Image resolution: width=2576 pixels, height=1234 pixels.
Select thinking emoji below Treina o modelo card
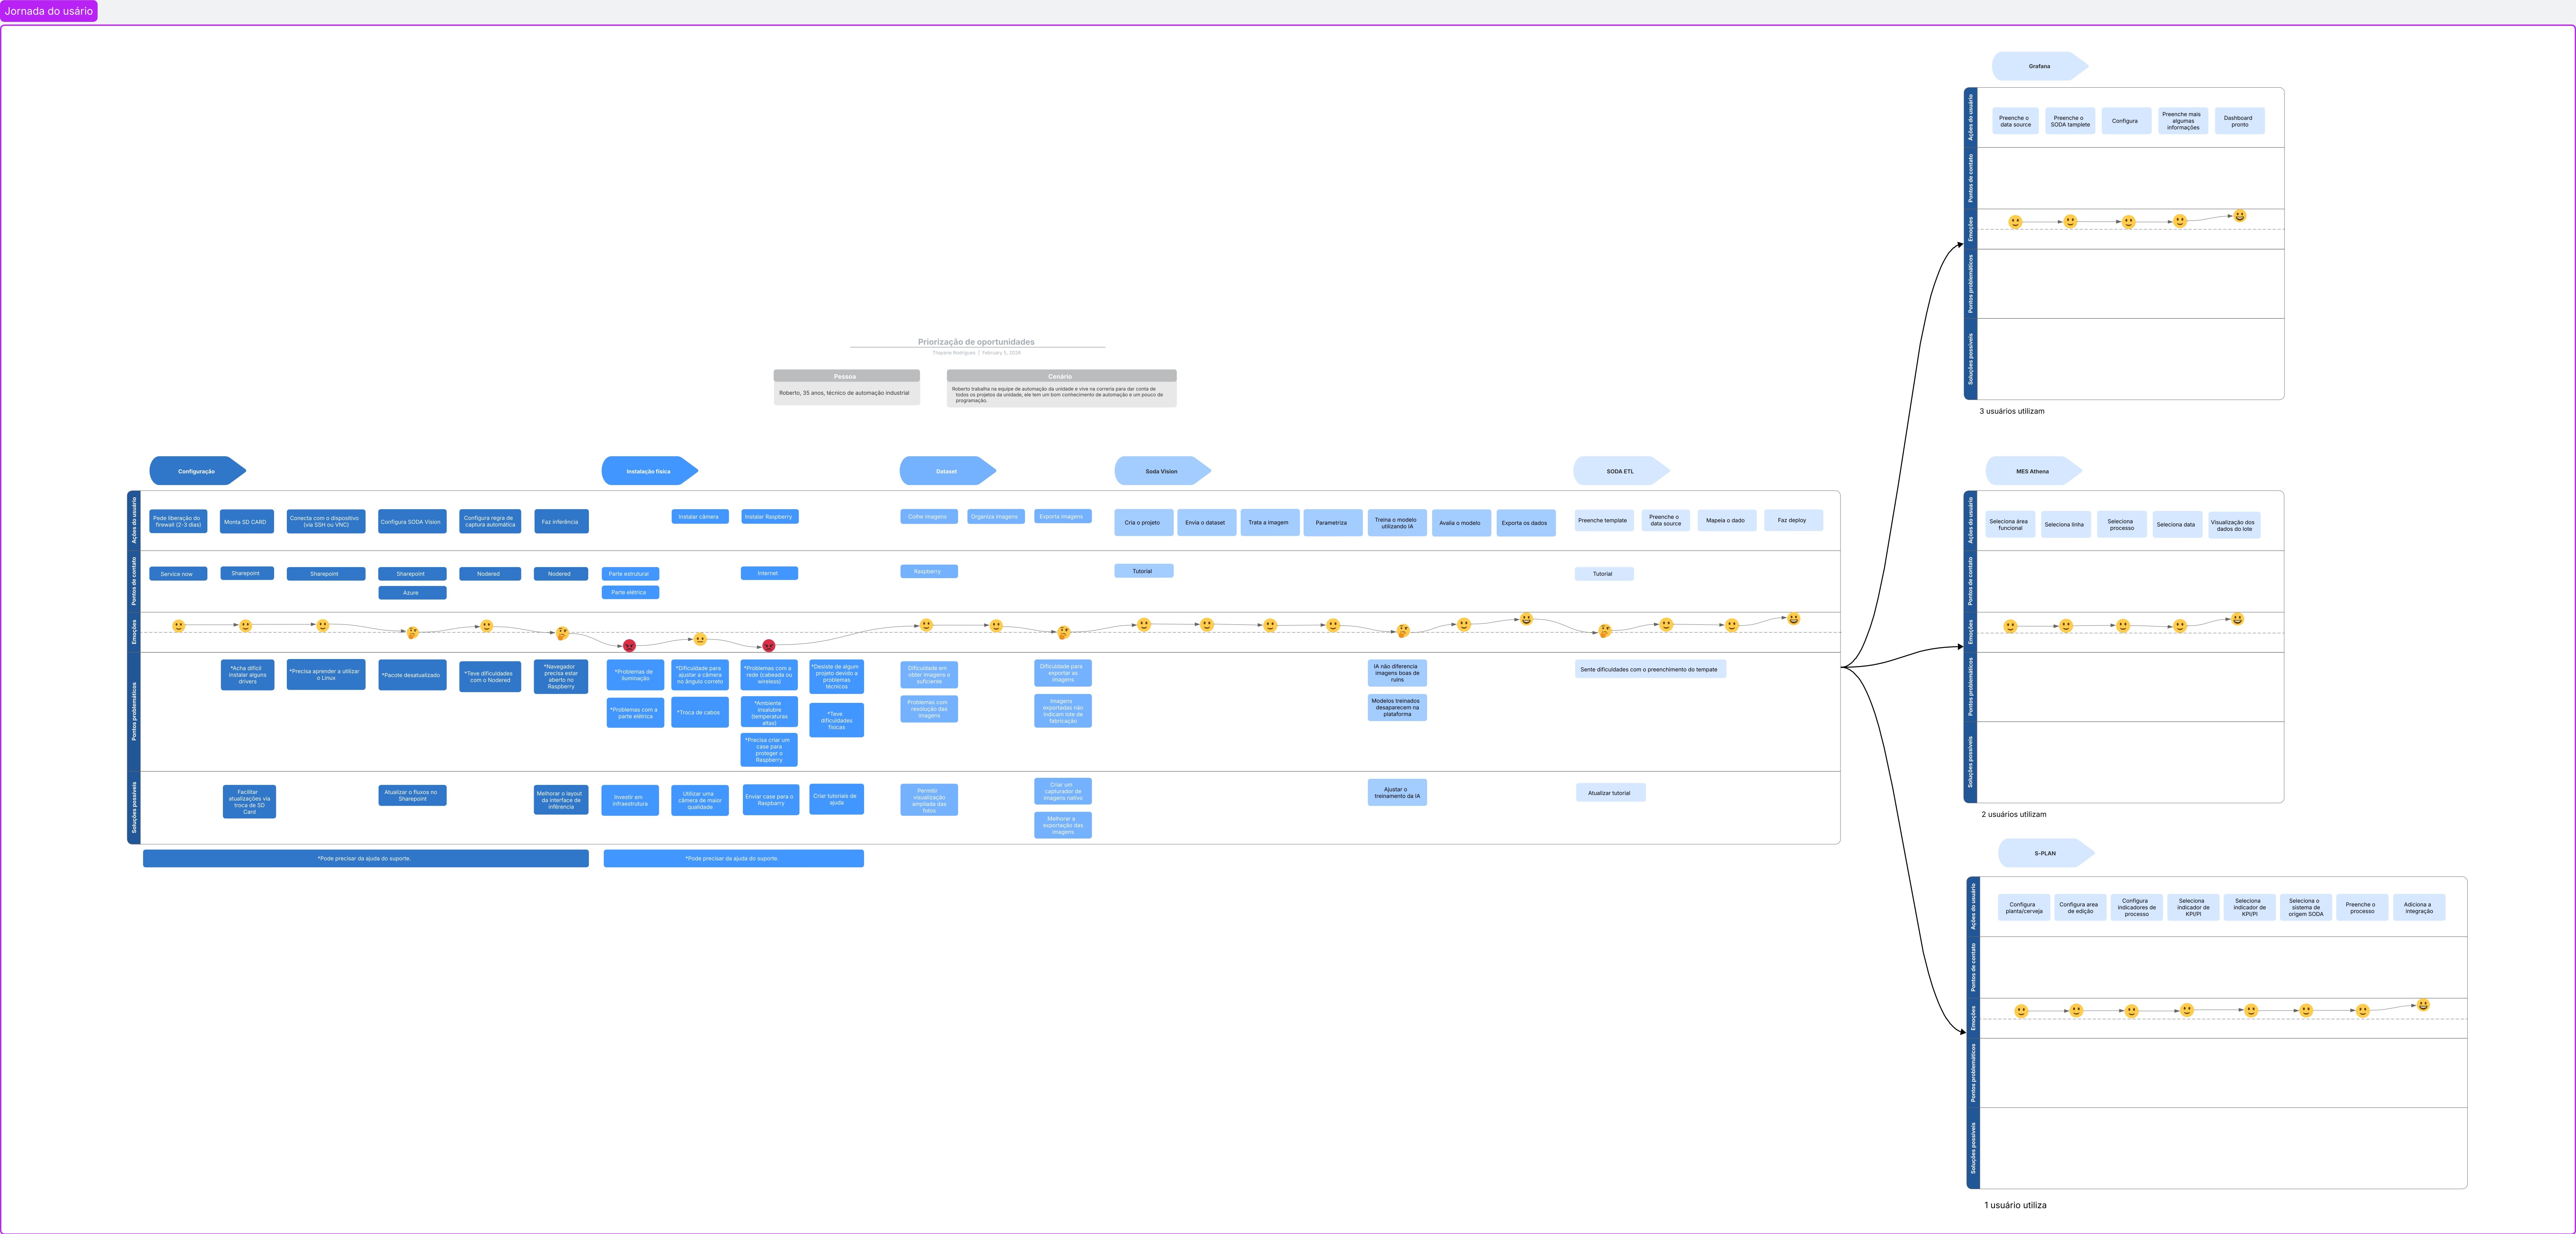pos(1403,631)
